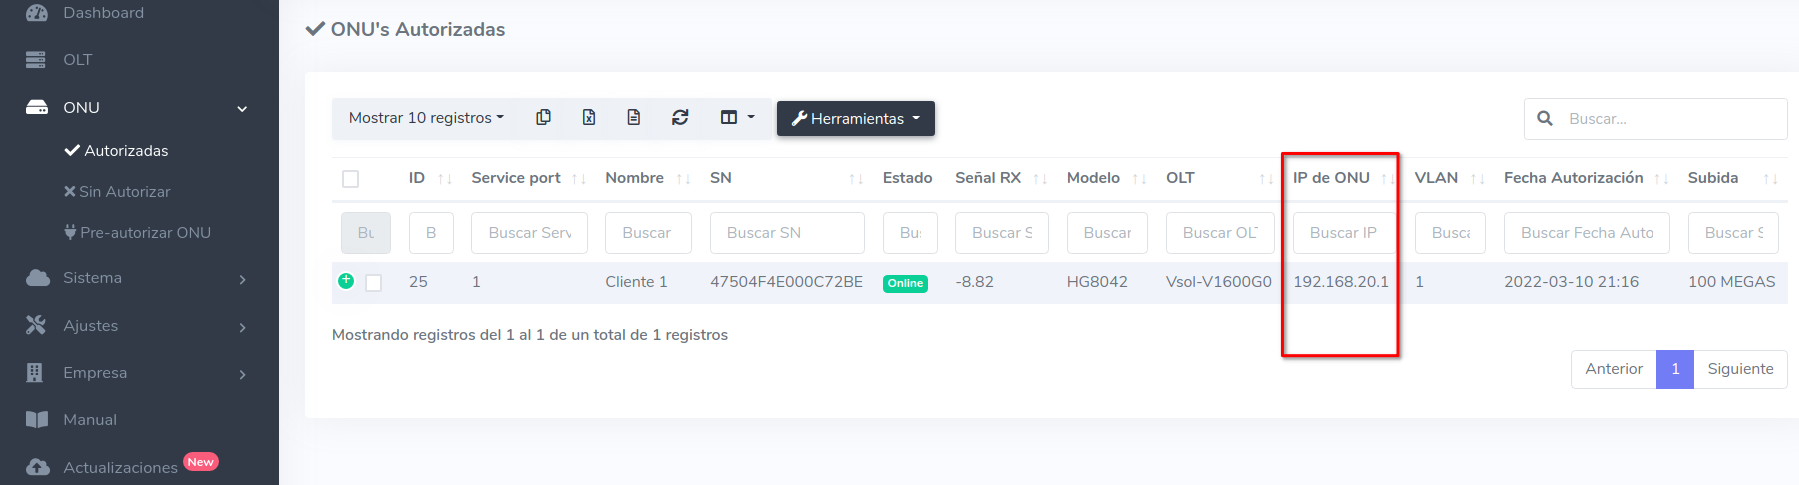Viewport: 1799px width, 485px height.
Task: Open the column visibility dropdown icon
Action: coord(737,118)
